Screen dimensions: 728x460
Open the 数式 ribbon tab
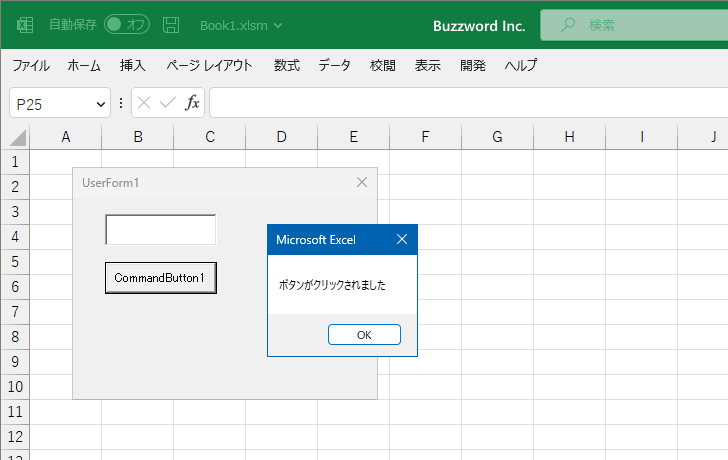coord(286,65)
